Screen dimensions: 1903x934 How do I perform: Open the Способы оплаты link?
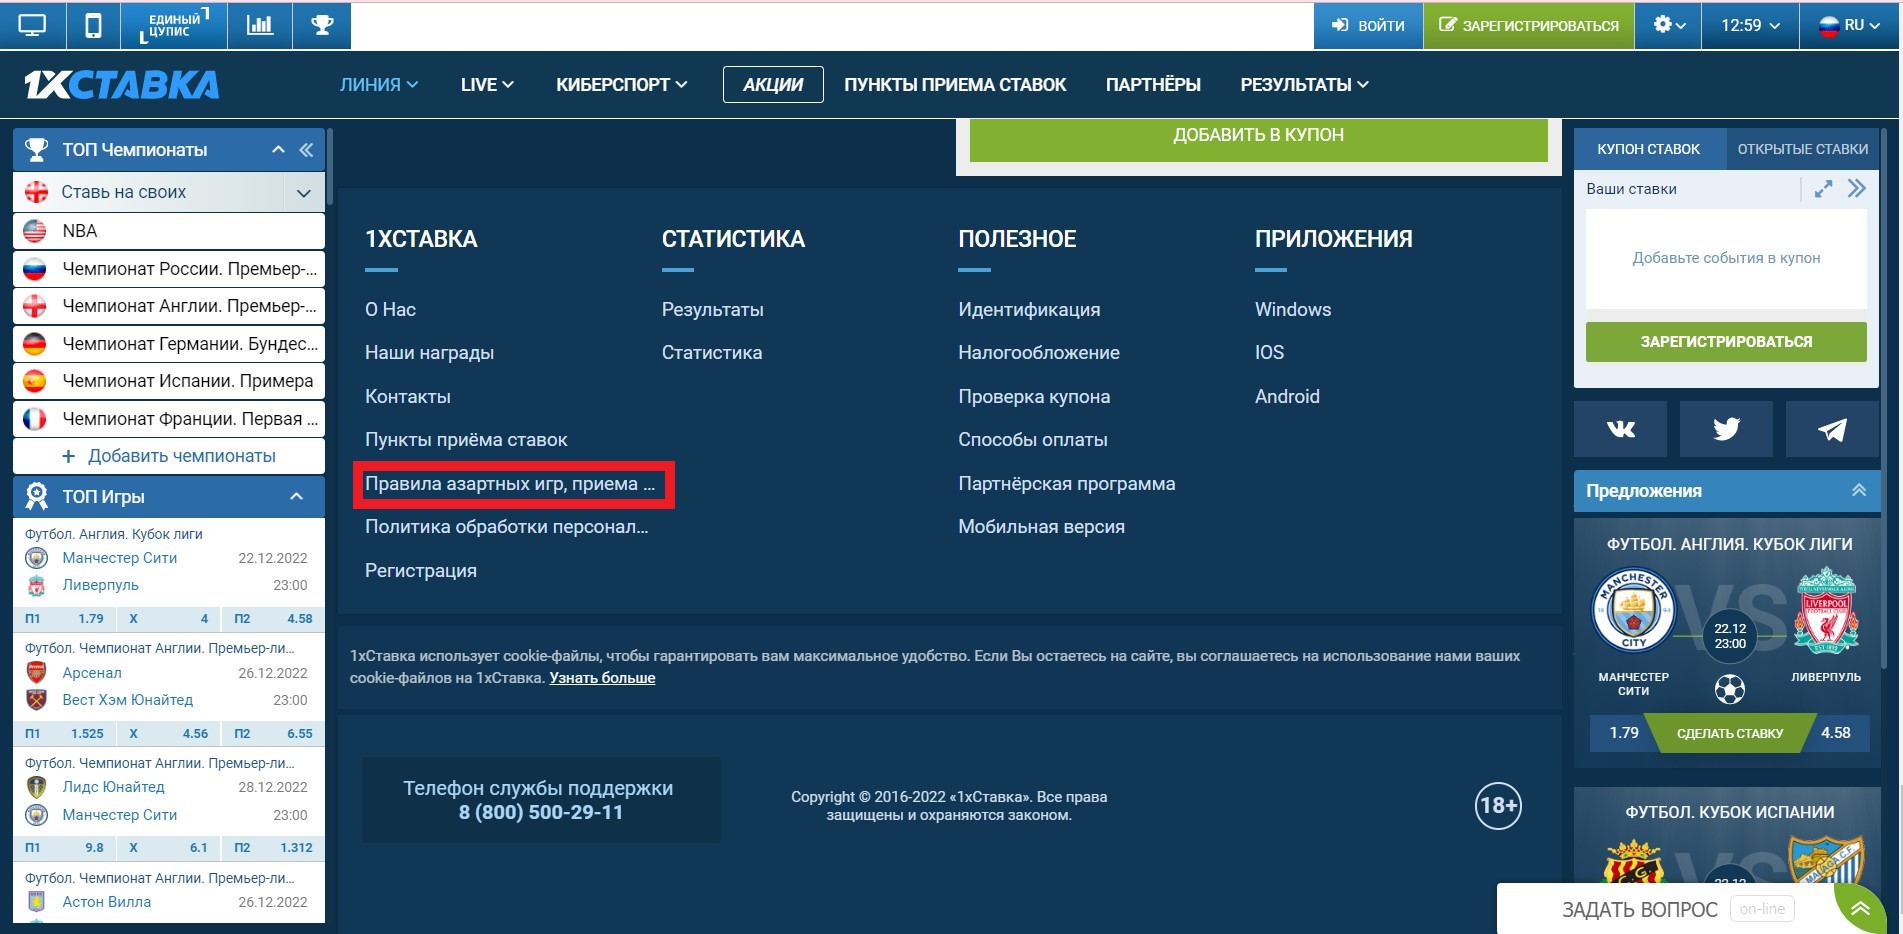[1033, 440]
